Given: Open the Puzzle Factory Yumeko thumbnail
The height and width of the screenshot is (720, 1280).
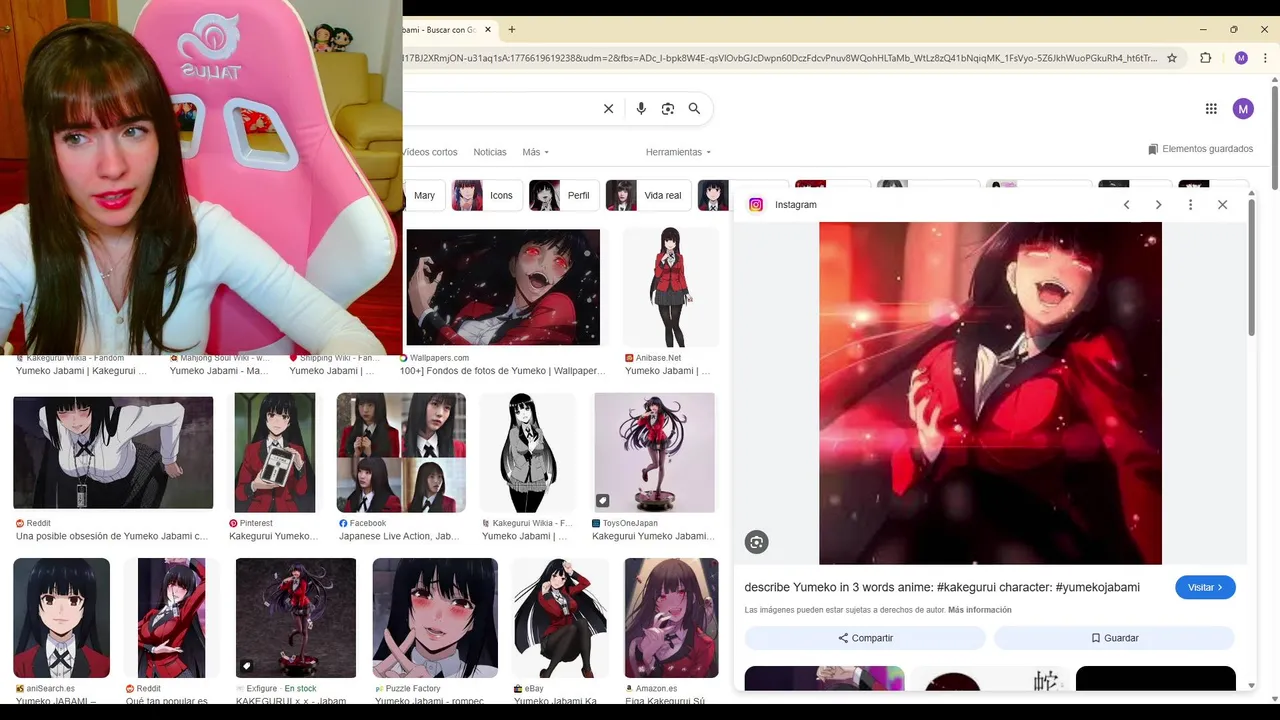Looking at the screenshot, I should pos(435,618).
